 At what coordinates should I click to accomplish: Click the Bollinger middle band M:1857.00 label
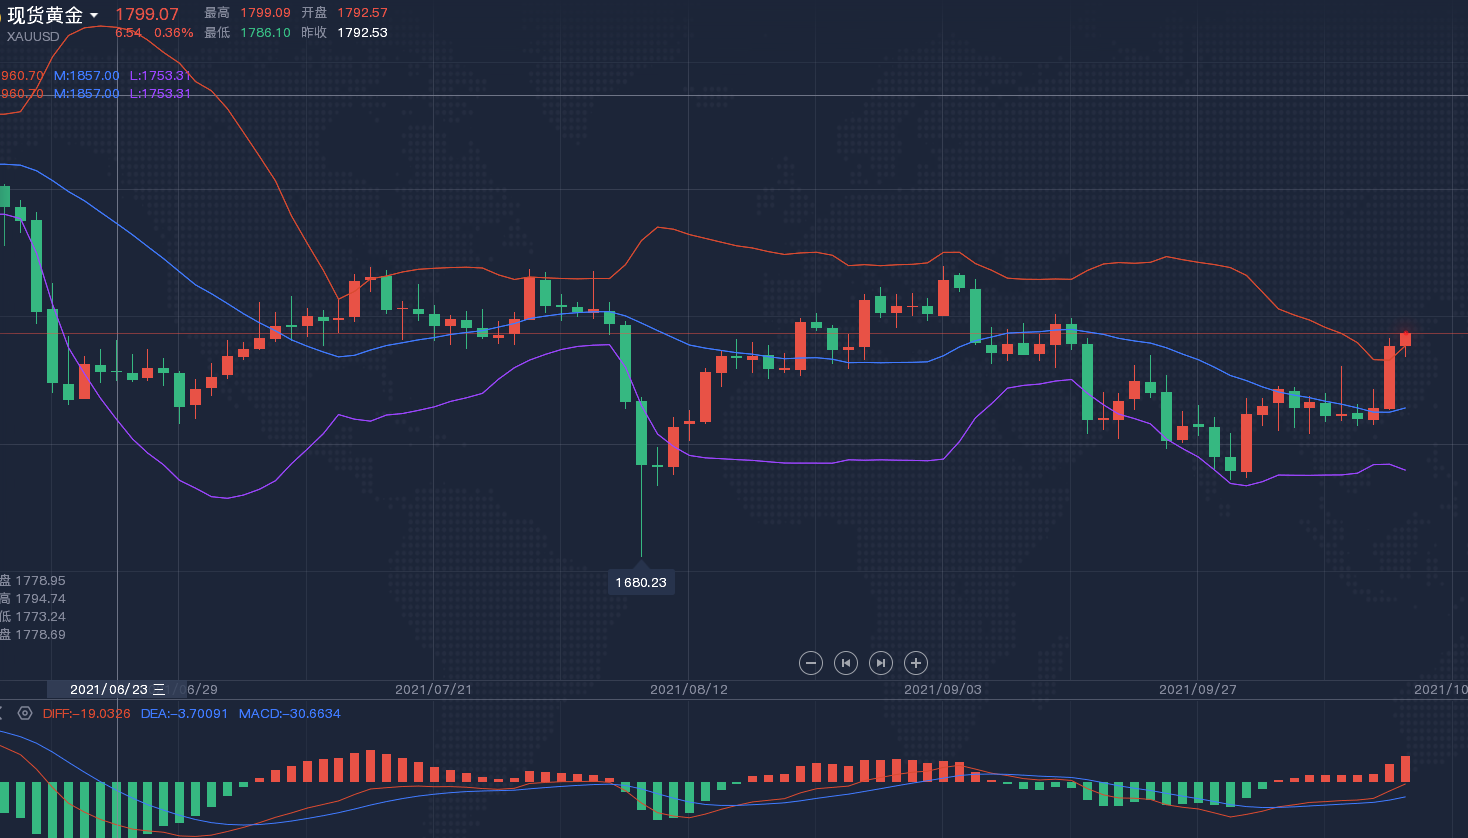(x=87, y=76)
